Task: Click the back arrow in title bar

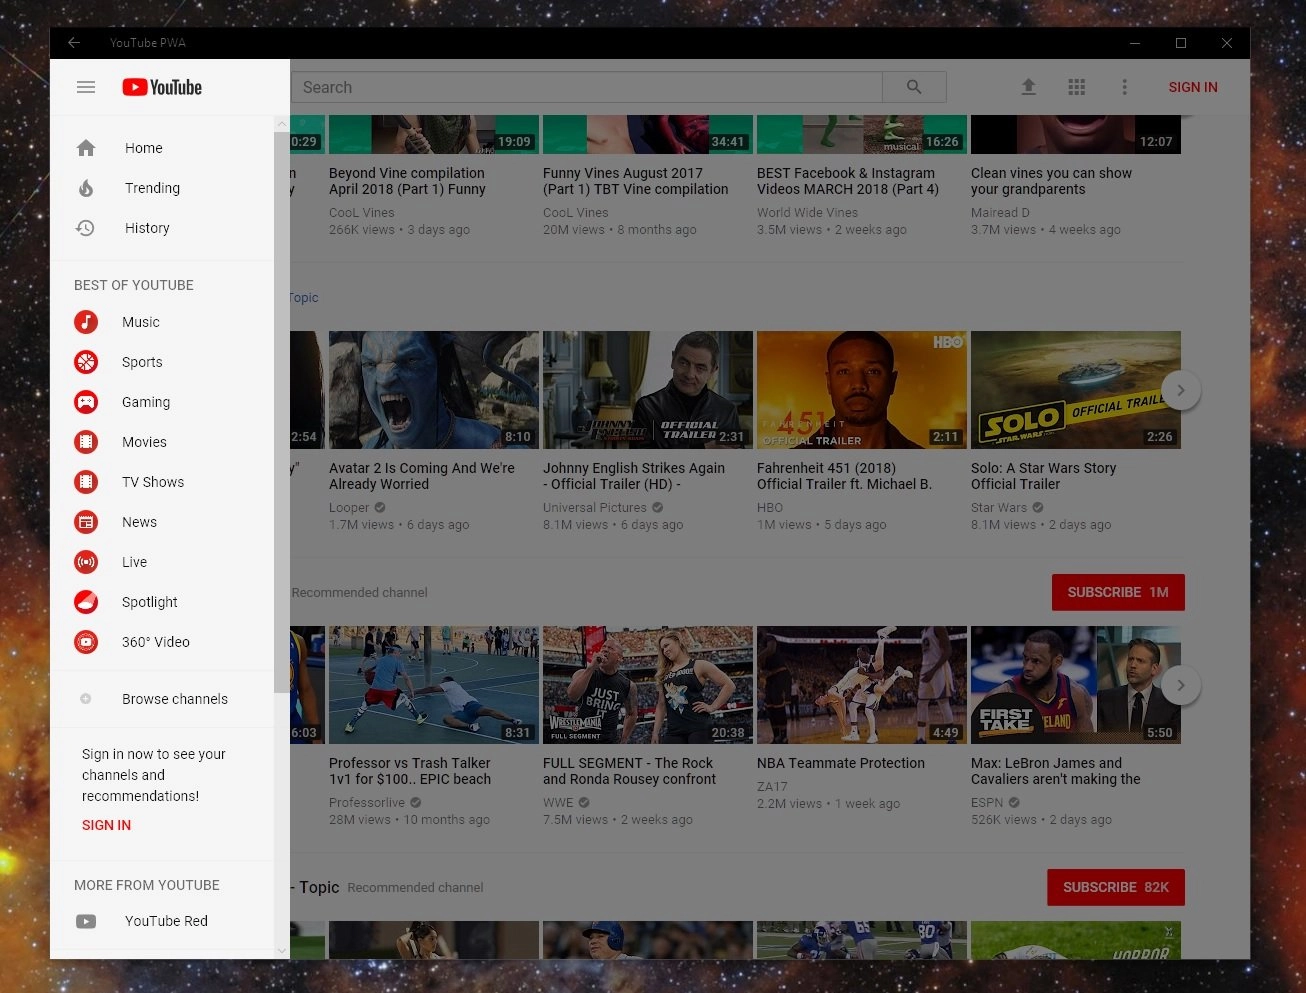Action: pyautogui.click(x=74, y=43)
